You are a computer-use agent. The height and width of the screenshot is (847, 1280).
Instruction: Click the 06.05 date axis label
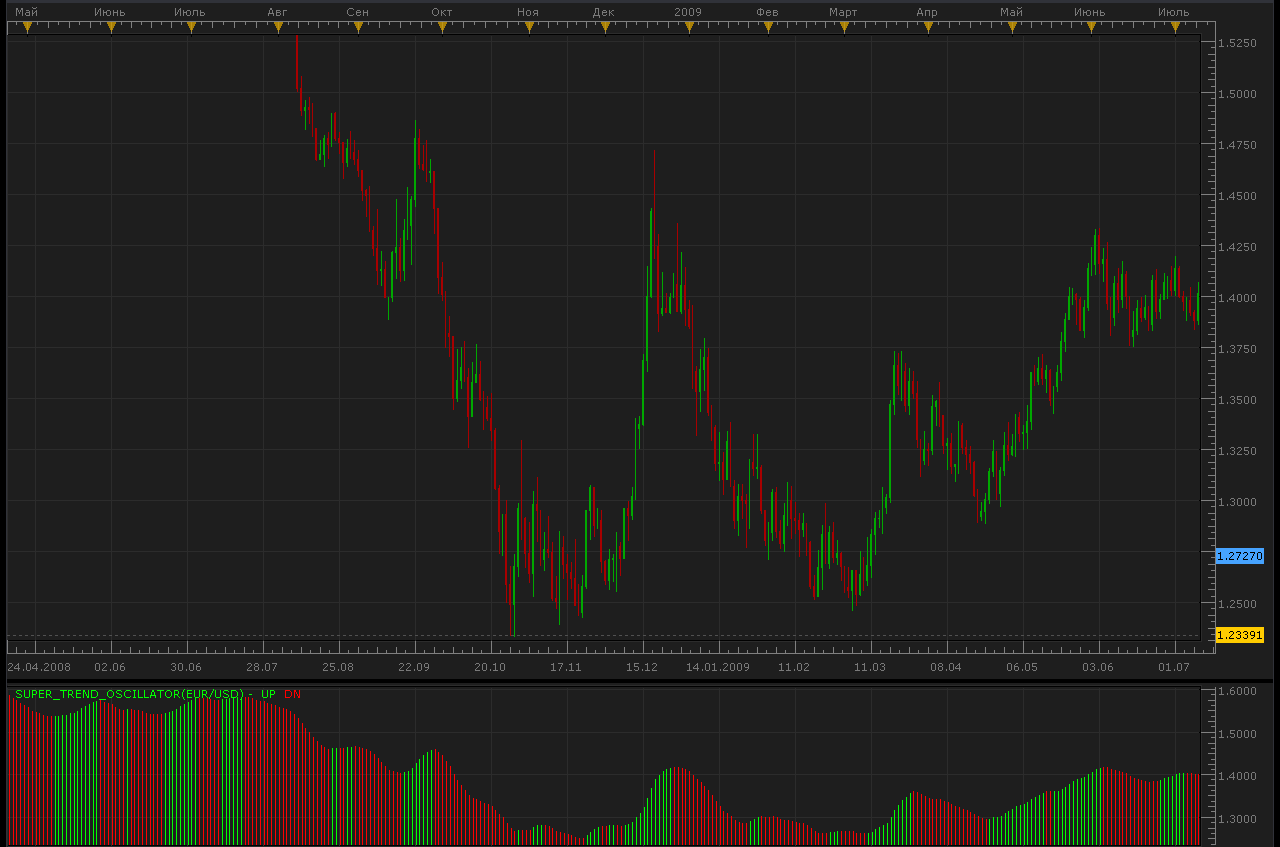tap(1022, 667)
